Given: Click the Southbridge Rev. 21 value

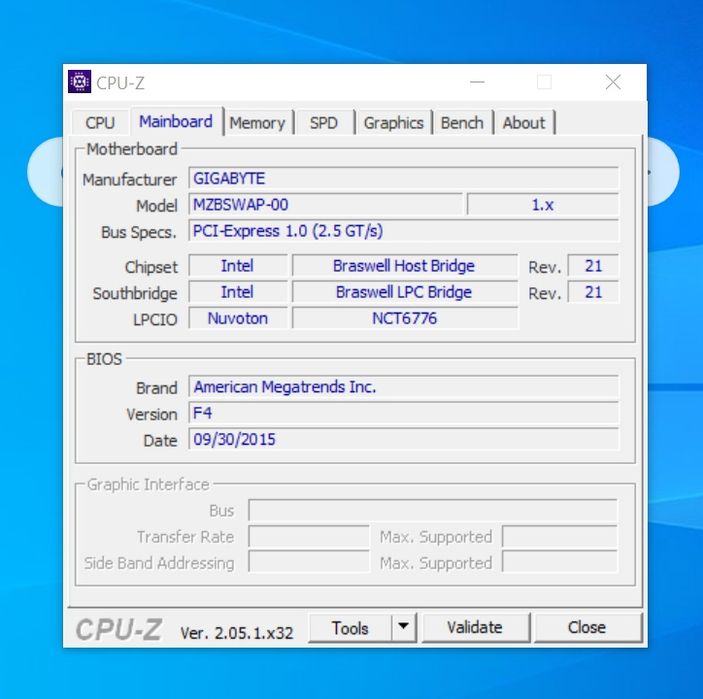Looking at the screenshot, I should [593, 292].
